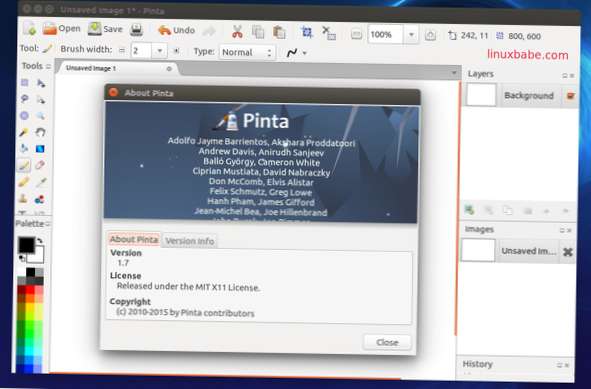Toggle Background layer visibility checkbox

coord(571,96)
